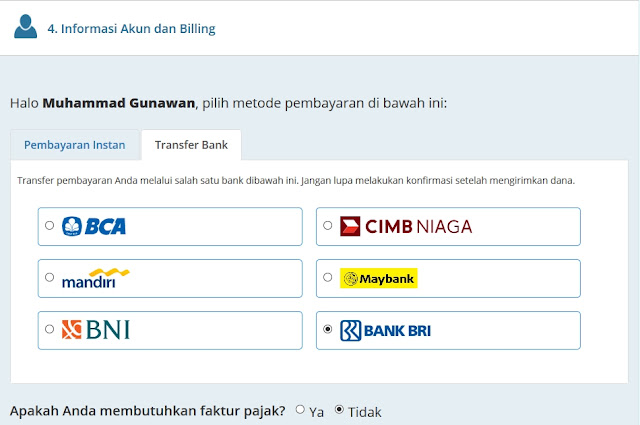Choose the CIMB Niaga radio button
This screenshot has height=425, width=640.
327,225
